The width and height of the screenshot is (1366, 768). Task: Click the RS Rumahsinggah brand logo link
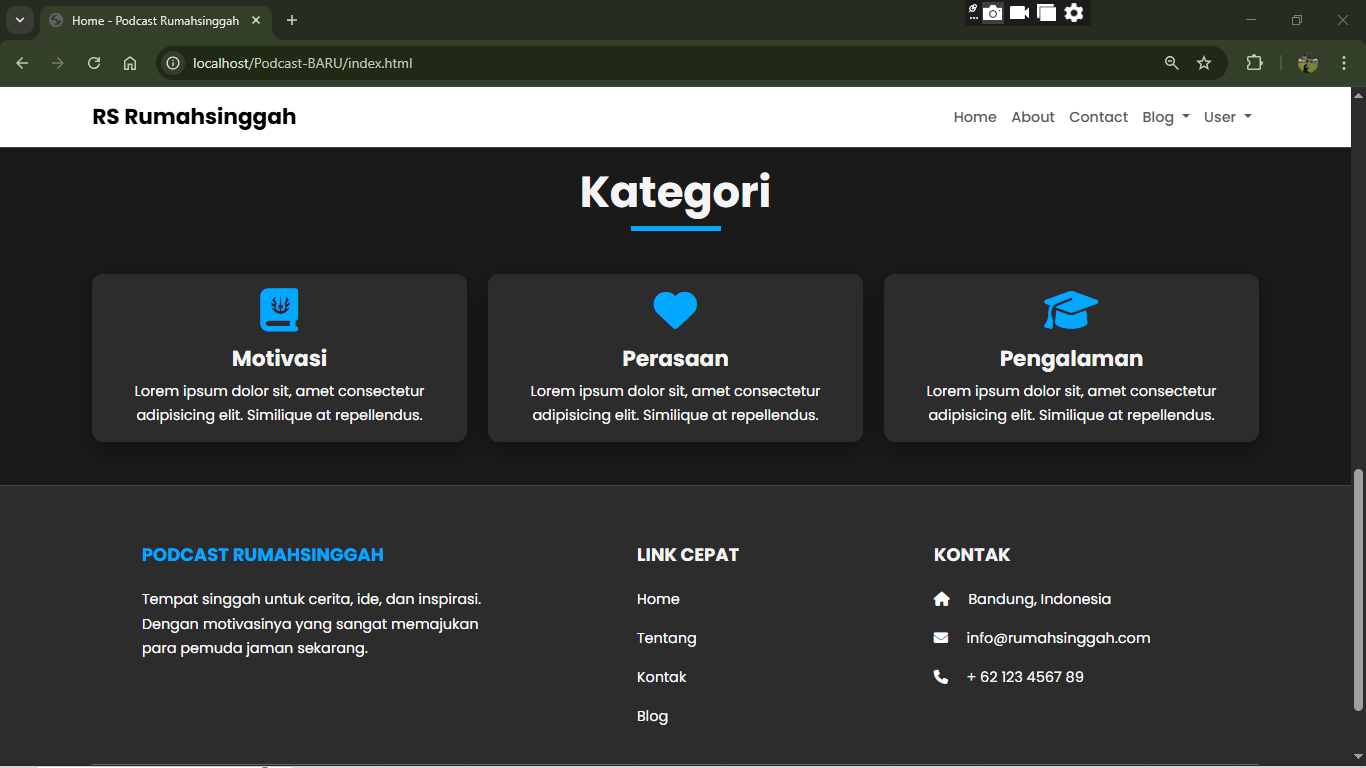click(x=194, y=117)
